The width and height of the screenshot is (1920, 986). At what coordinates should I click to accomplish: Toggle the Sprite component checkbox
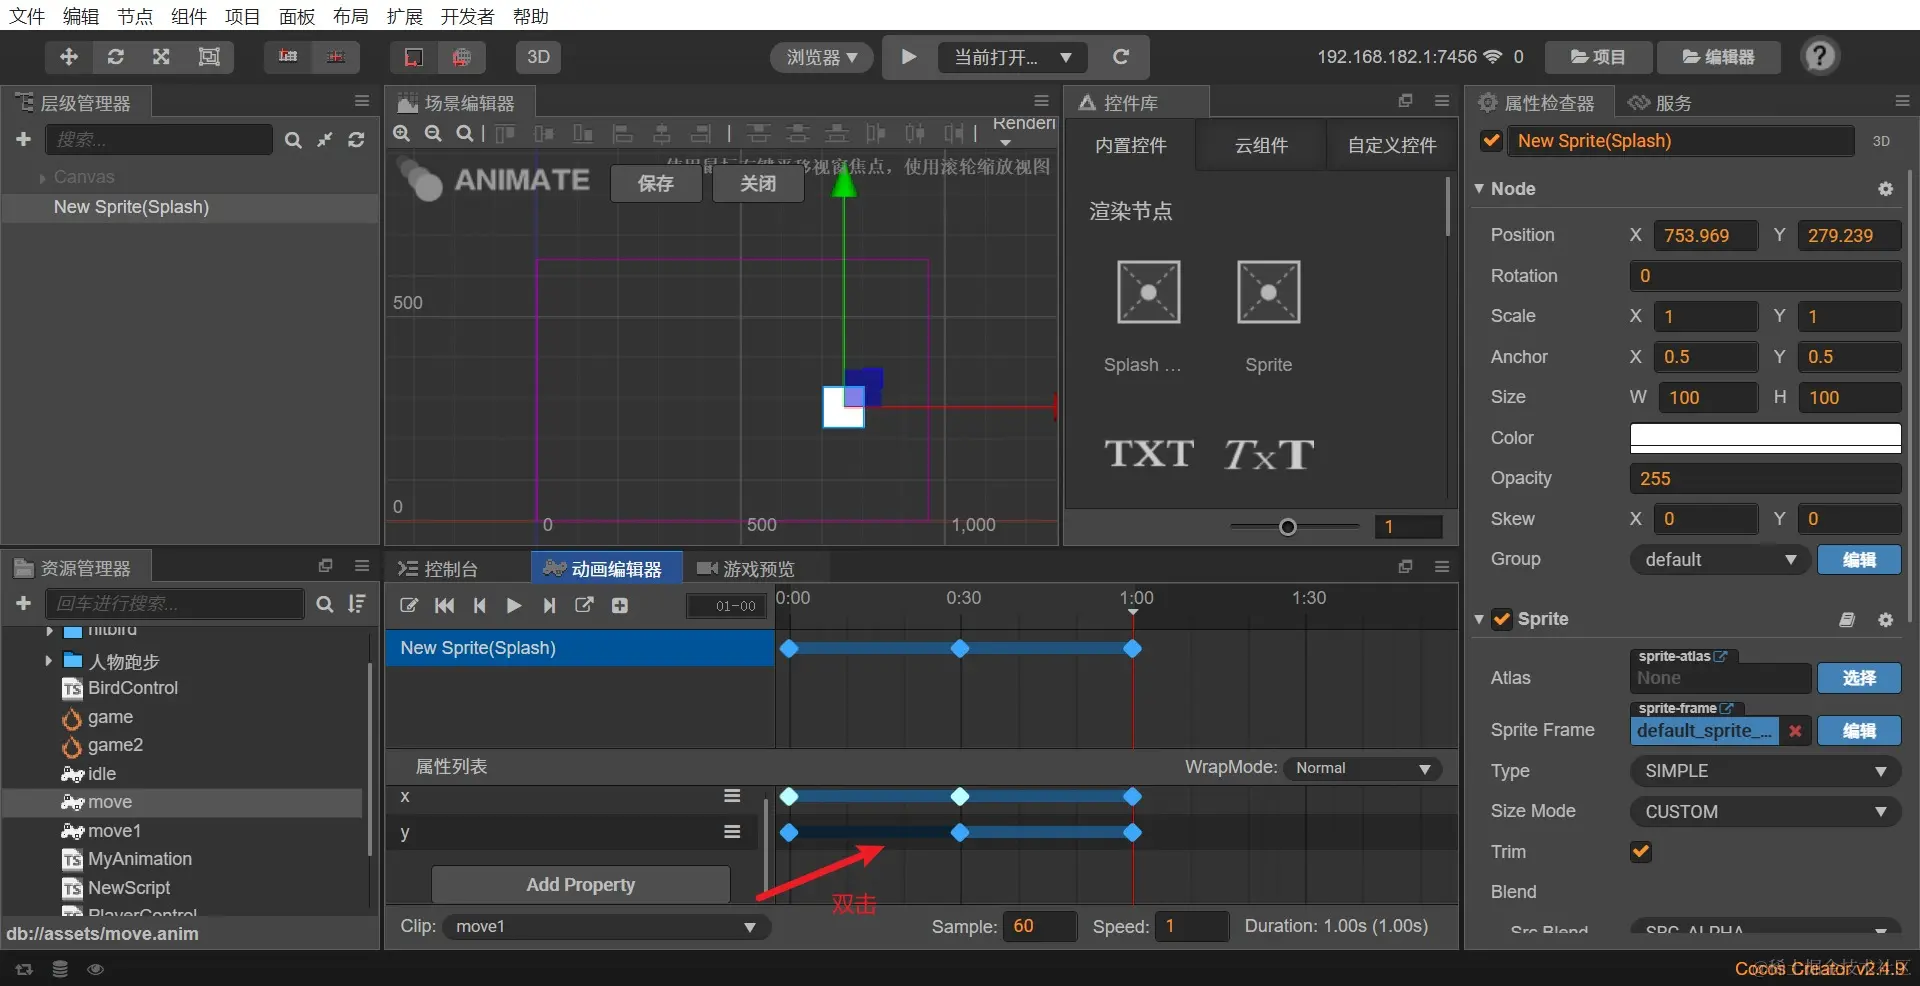point(1501,619)
